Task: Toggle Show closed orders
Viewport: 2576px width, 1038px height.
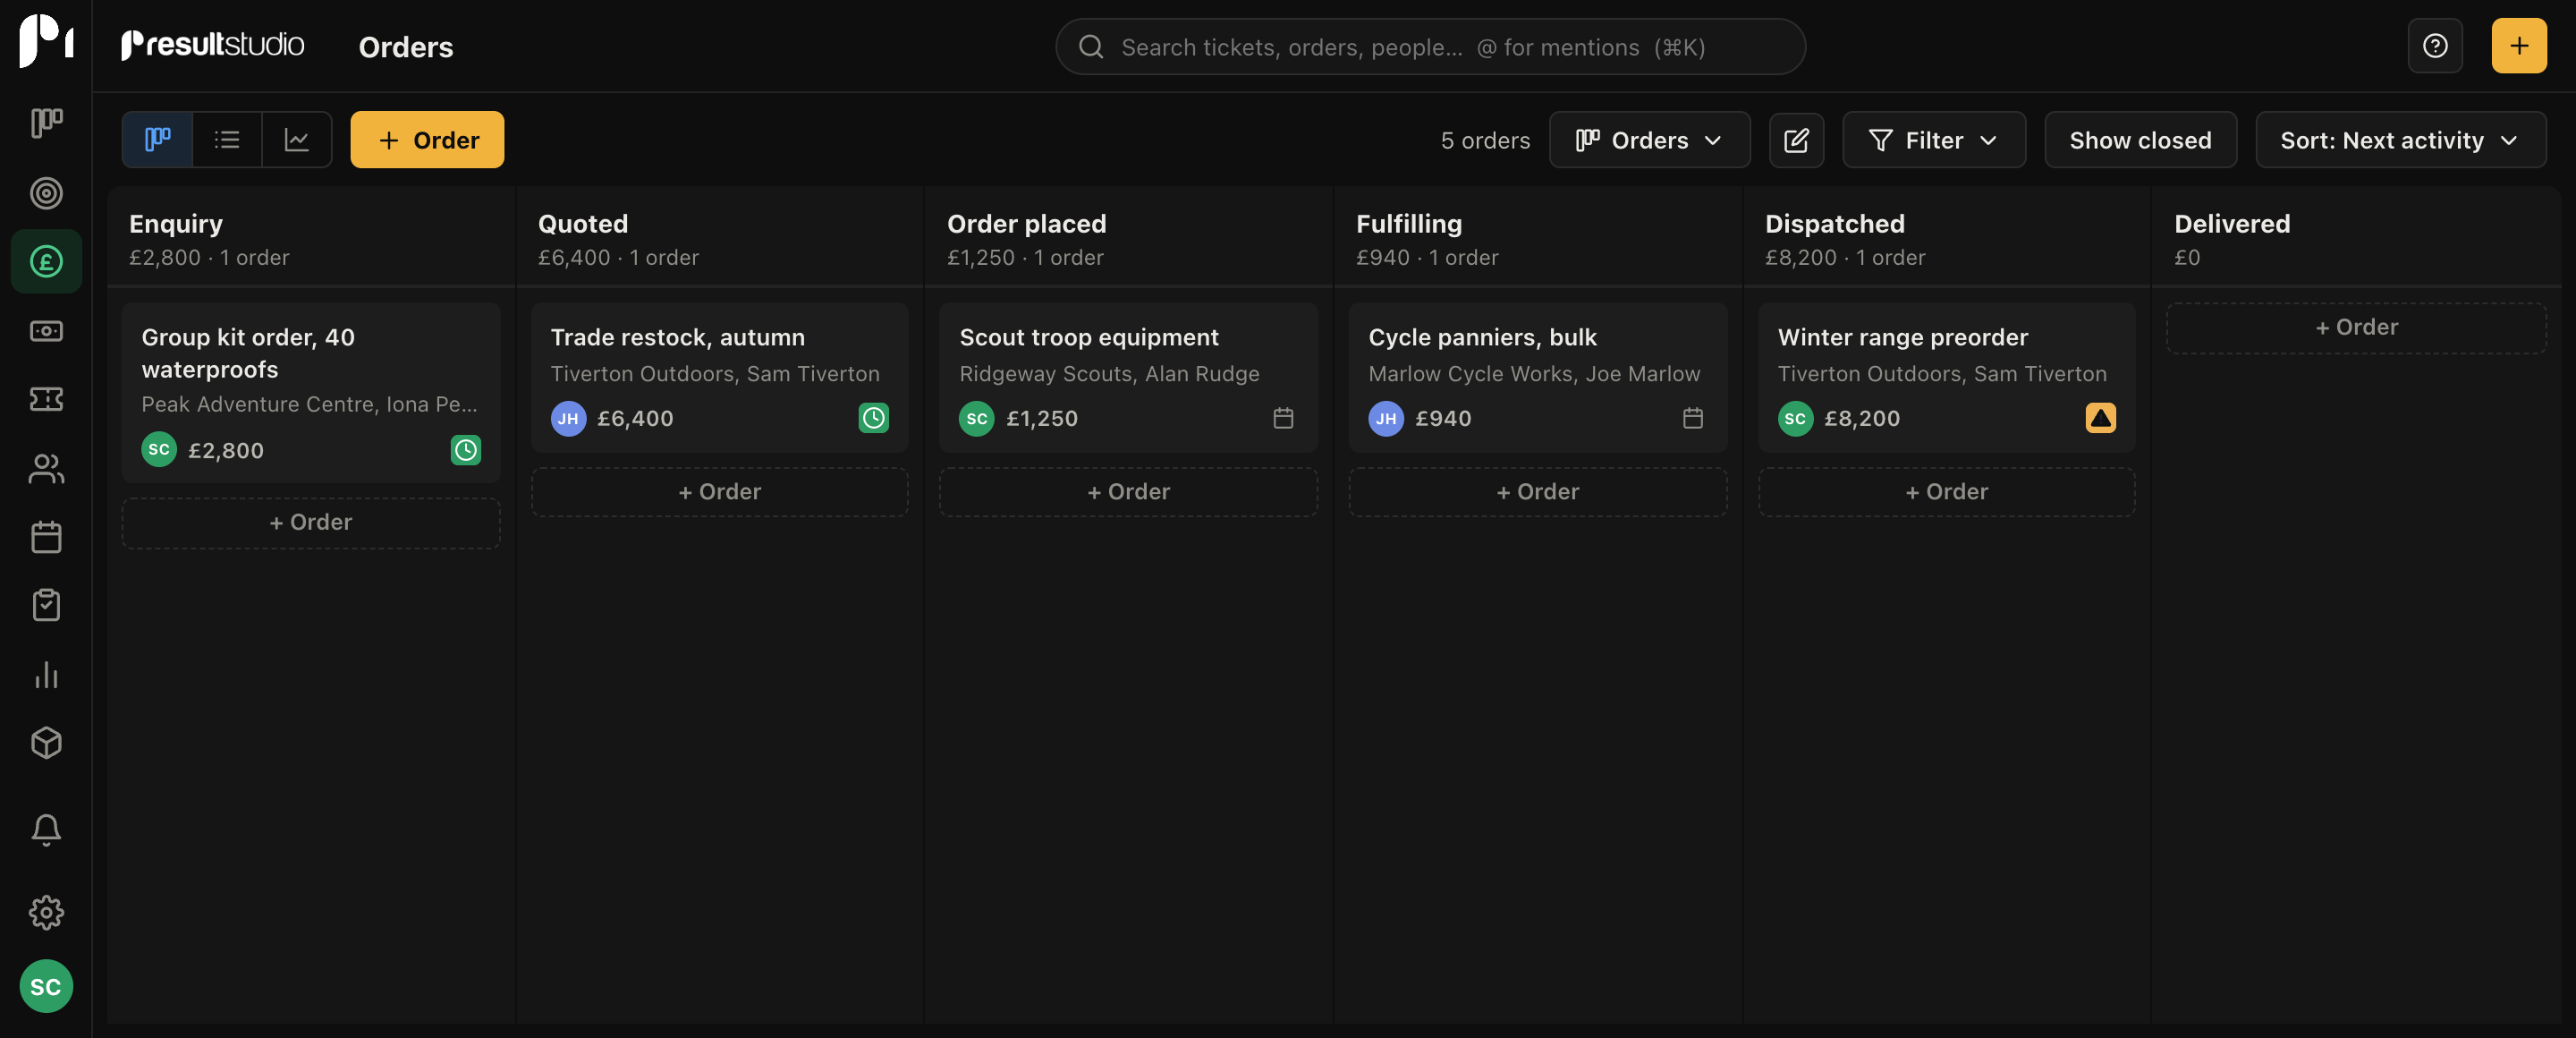Action: 2140,140
